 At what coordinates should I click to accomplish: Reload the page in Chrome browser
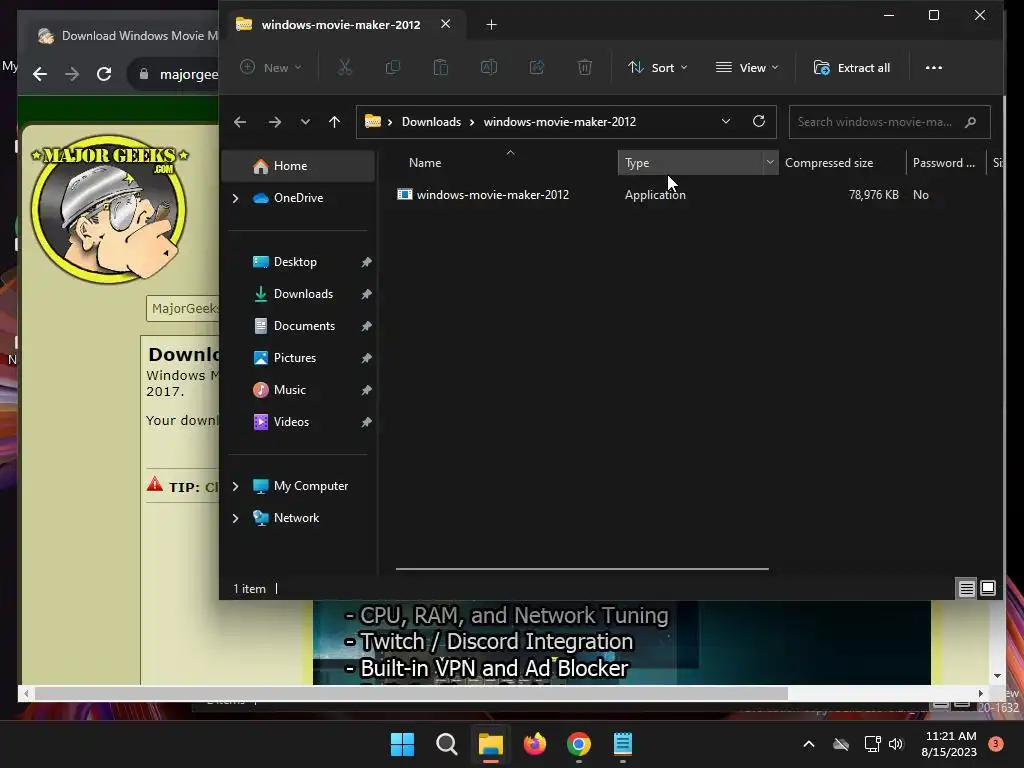(104, 74)
